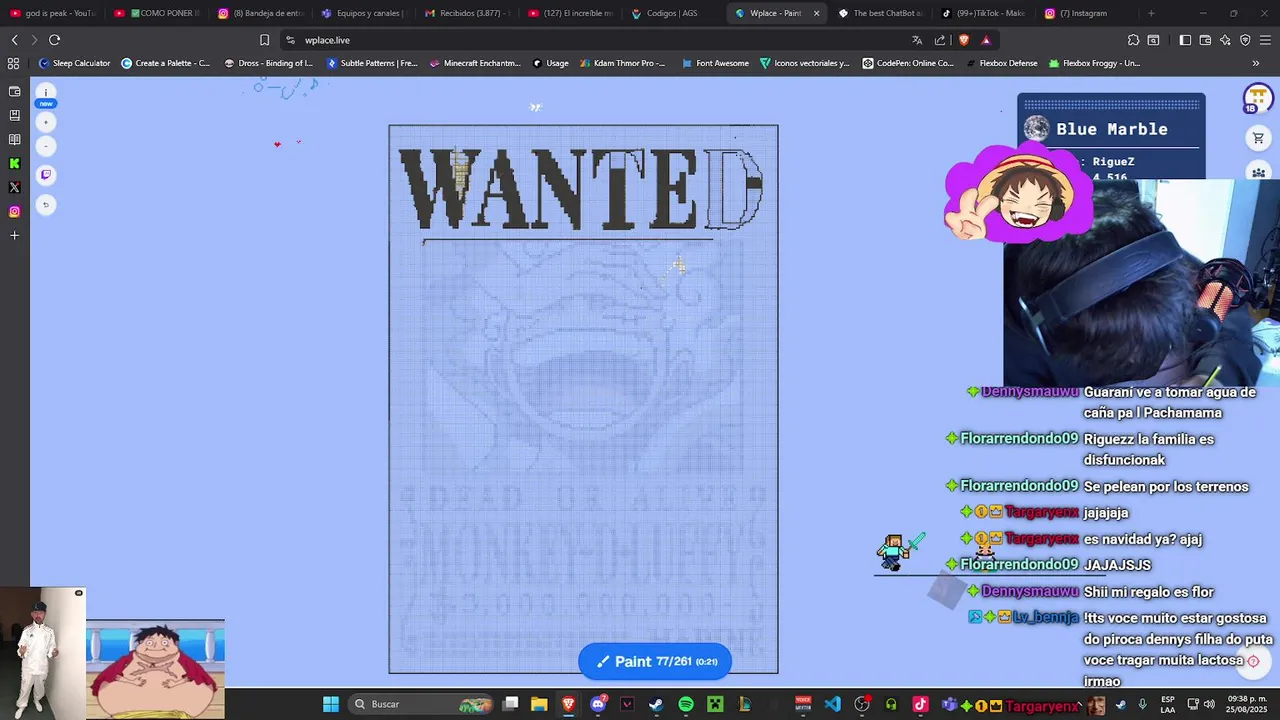Open the tab grid button left of bookmarks
This screenshot has height=720, width=1280.
13,63
